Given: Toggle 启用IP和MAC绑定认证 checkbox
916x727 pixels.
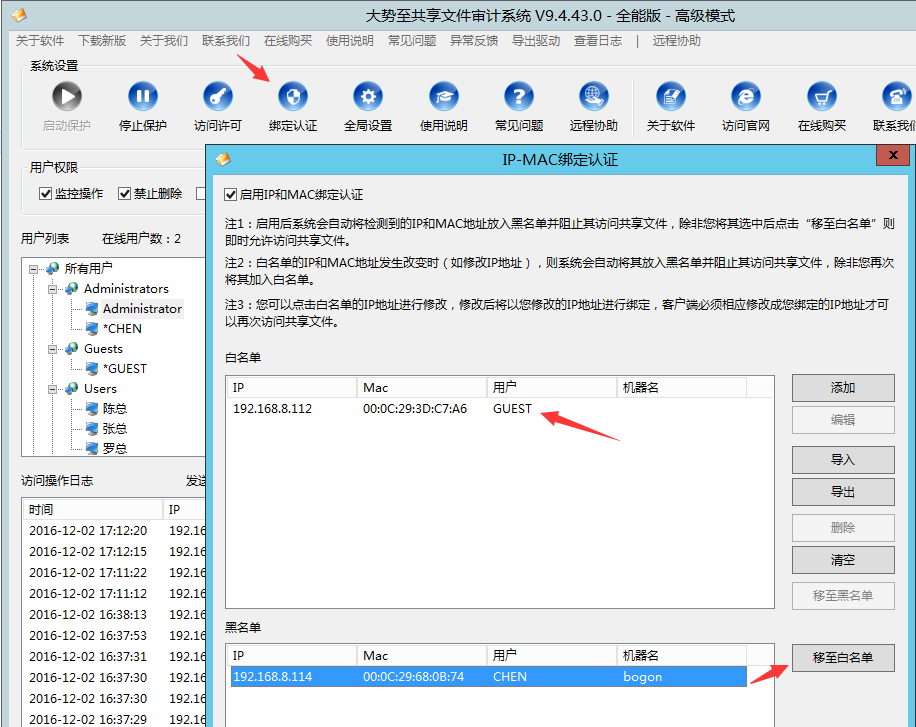Looking at the screenshot, I should (x=231, y=195).
